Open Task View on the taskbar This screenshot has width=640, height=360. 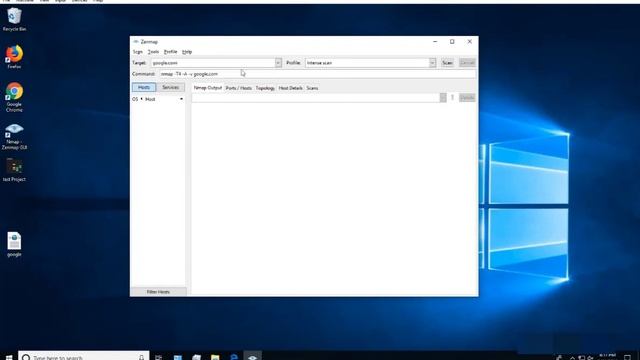tap(158, 357)
